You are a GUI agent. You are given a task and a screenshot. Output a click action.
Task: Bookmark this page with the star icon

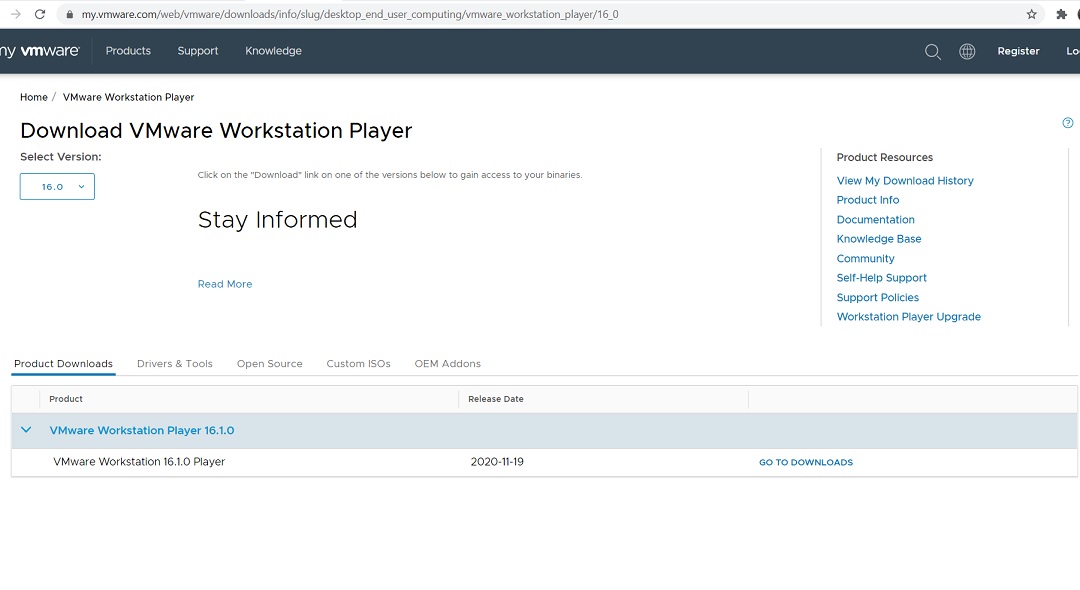coord(1031,14)
